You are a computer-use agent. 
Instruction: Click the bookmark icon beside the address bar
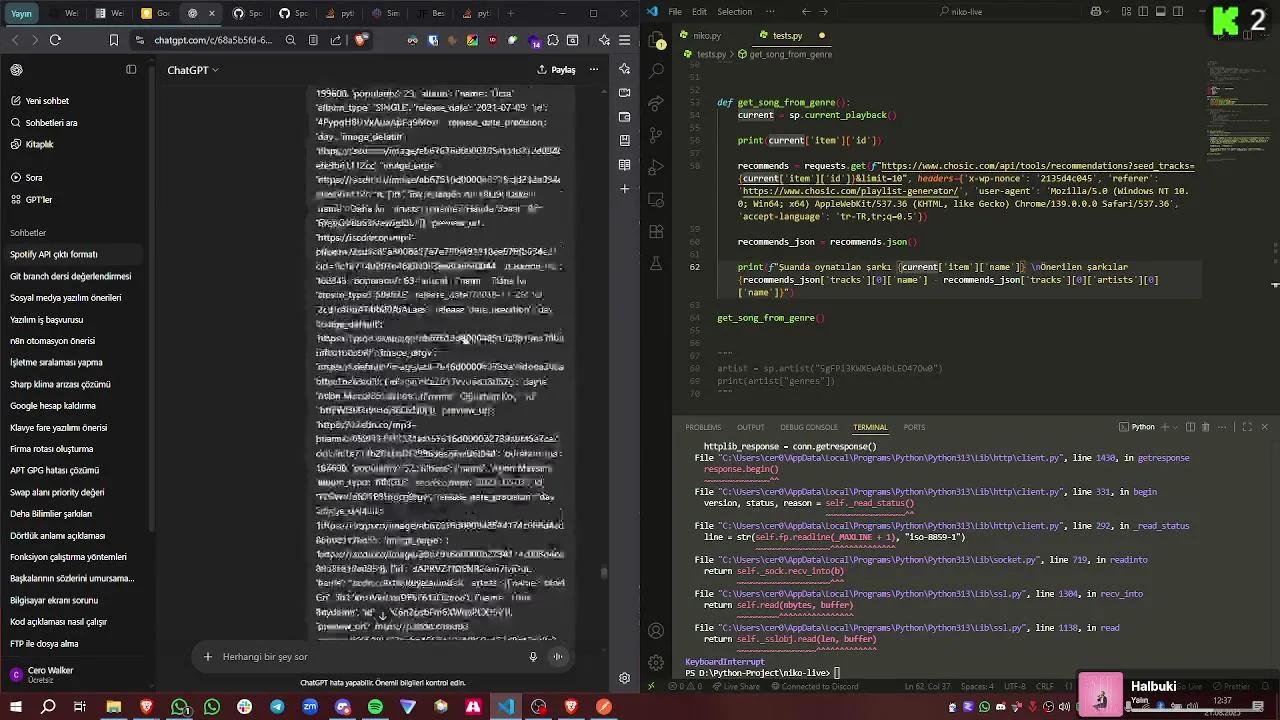click(113, 40)
